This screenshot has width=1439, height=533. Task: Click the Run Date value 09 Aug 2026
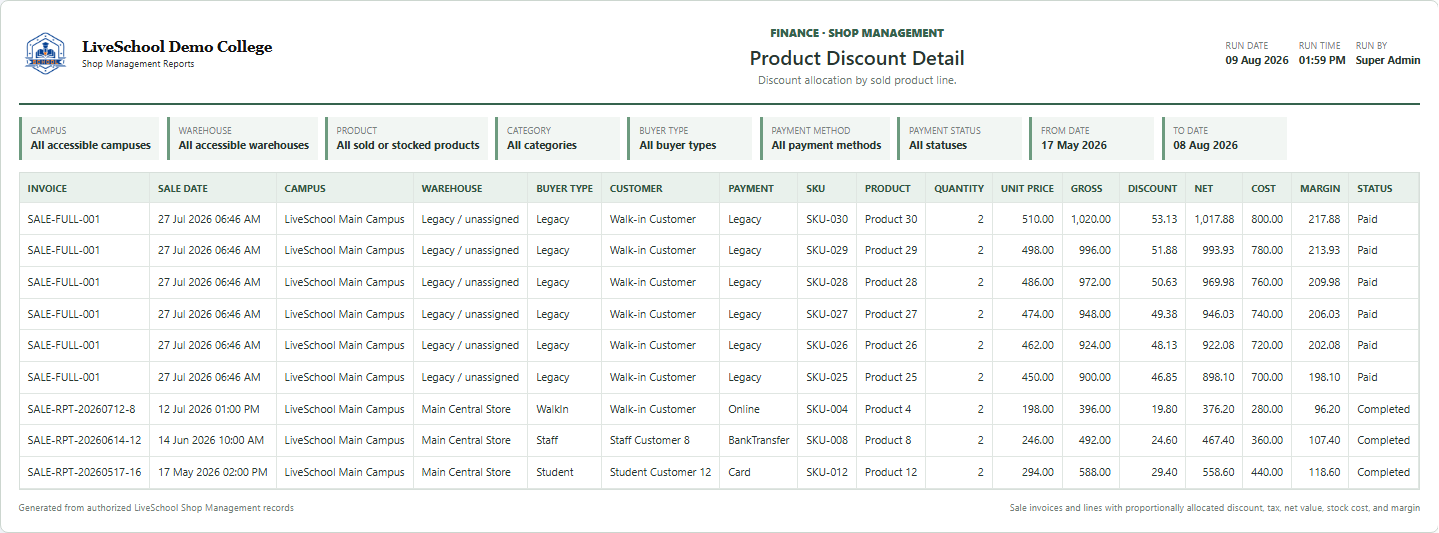(x=1257, y=60)
